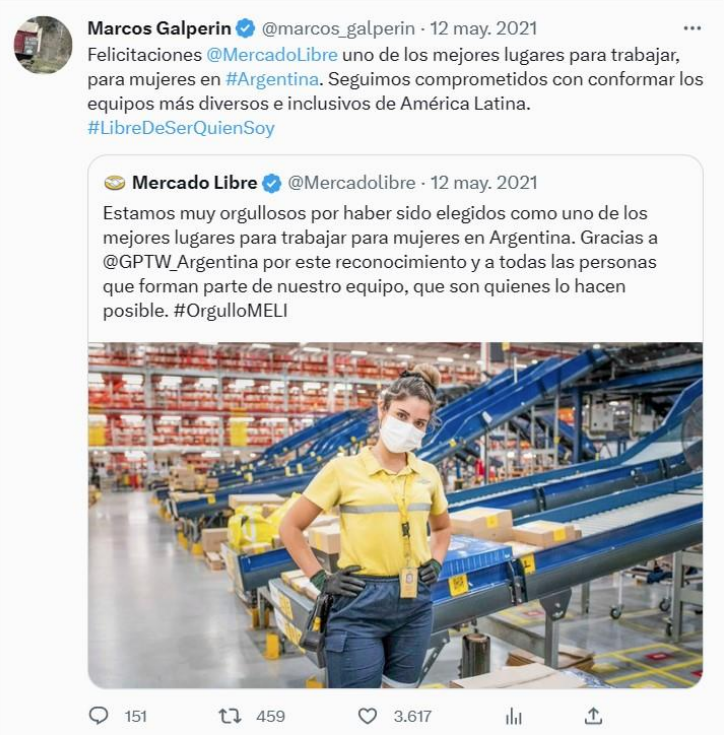Follow the #Argentina hashtag link
724x739 pixels.
[x=272, y=79]
